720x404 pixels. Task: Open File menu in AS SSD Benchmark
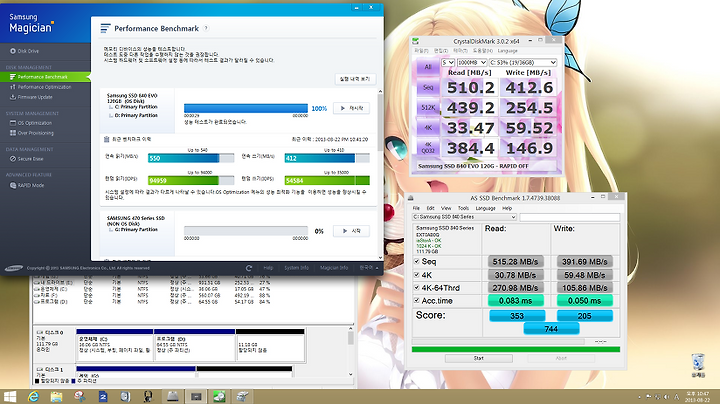point(416,208)
